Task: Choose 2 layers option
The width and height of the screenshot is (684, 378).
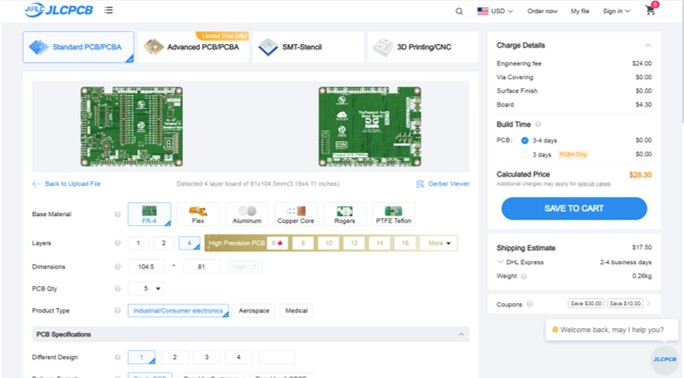Action: [164, 243]
